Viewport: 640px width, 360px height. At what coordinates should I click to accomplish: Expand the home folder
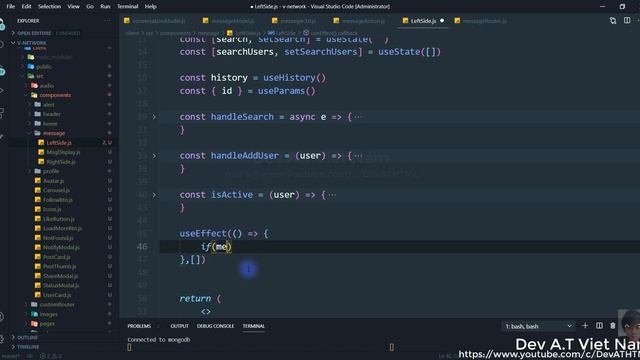click(x=50, y=124)
